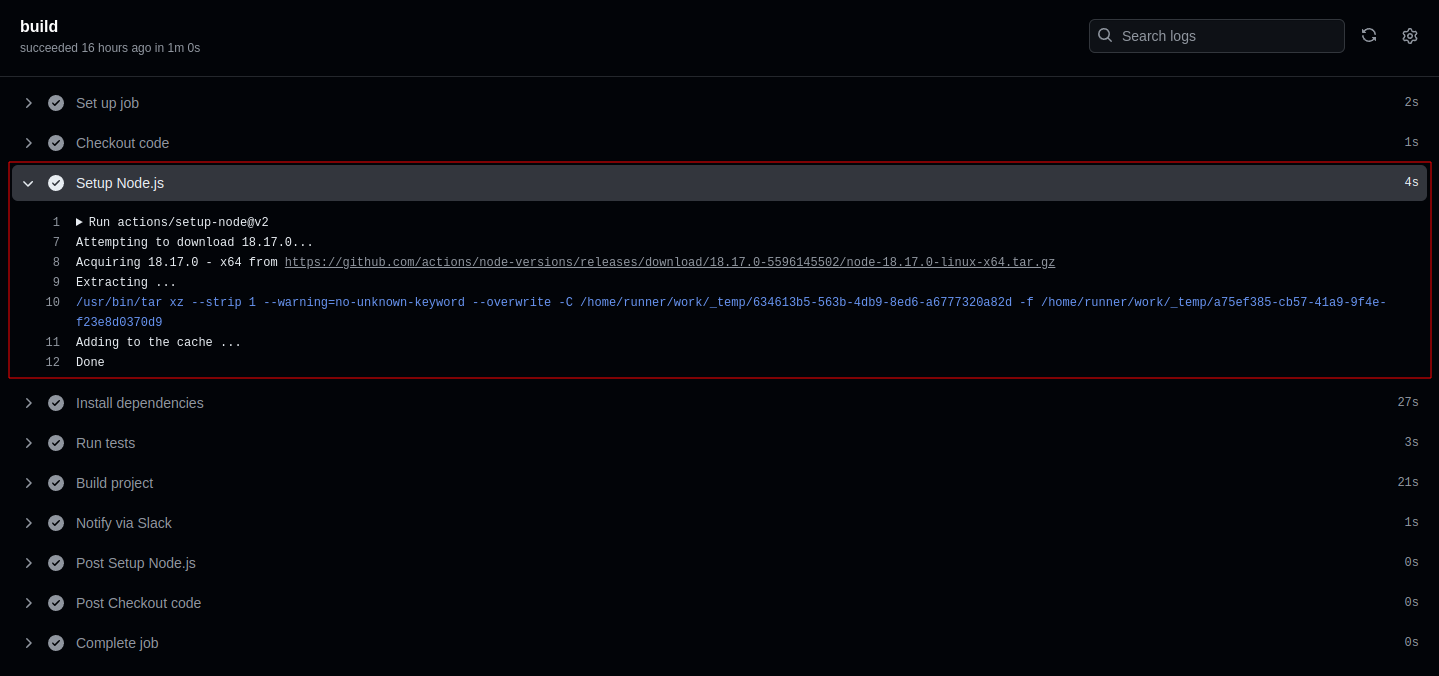This screenshot has height=676, width=1439.
Task: Click the /usr/bin/tar command log line
Action: pyautogui.click(x=731, y=312)
